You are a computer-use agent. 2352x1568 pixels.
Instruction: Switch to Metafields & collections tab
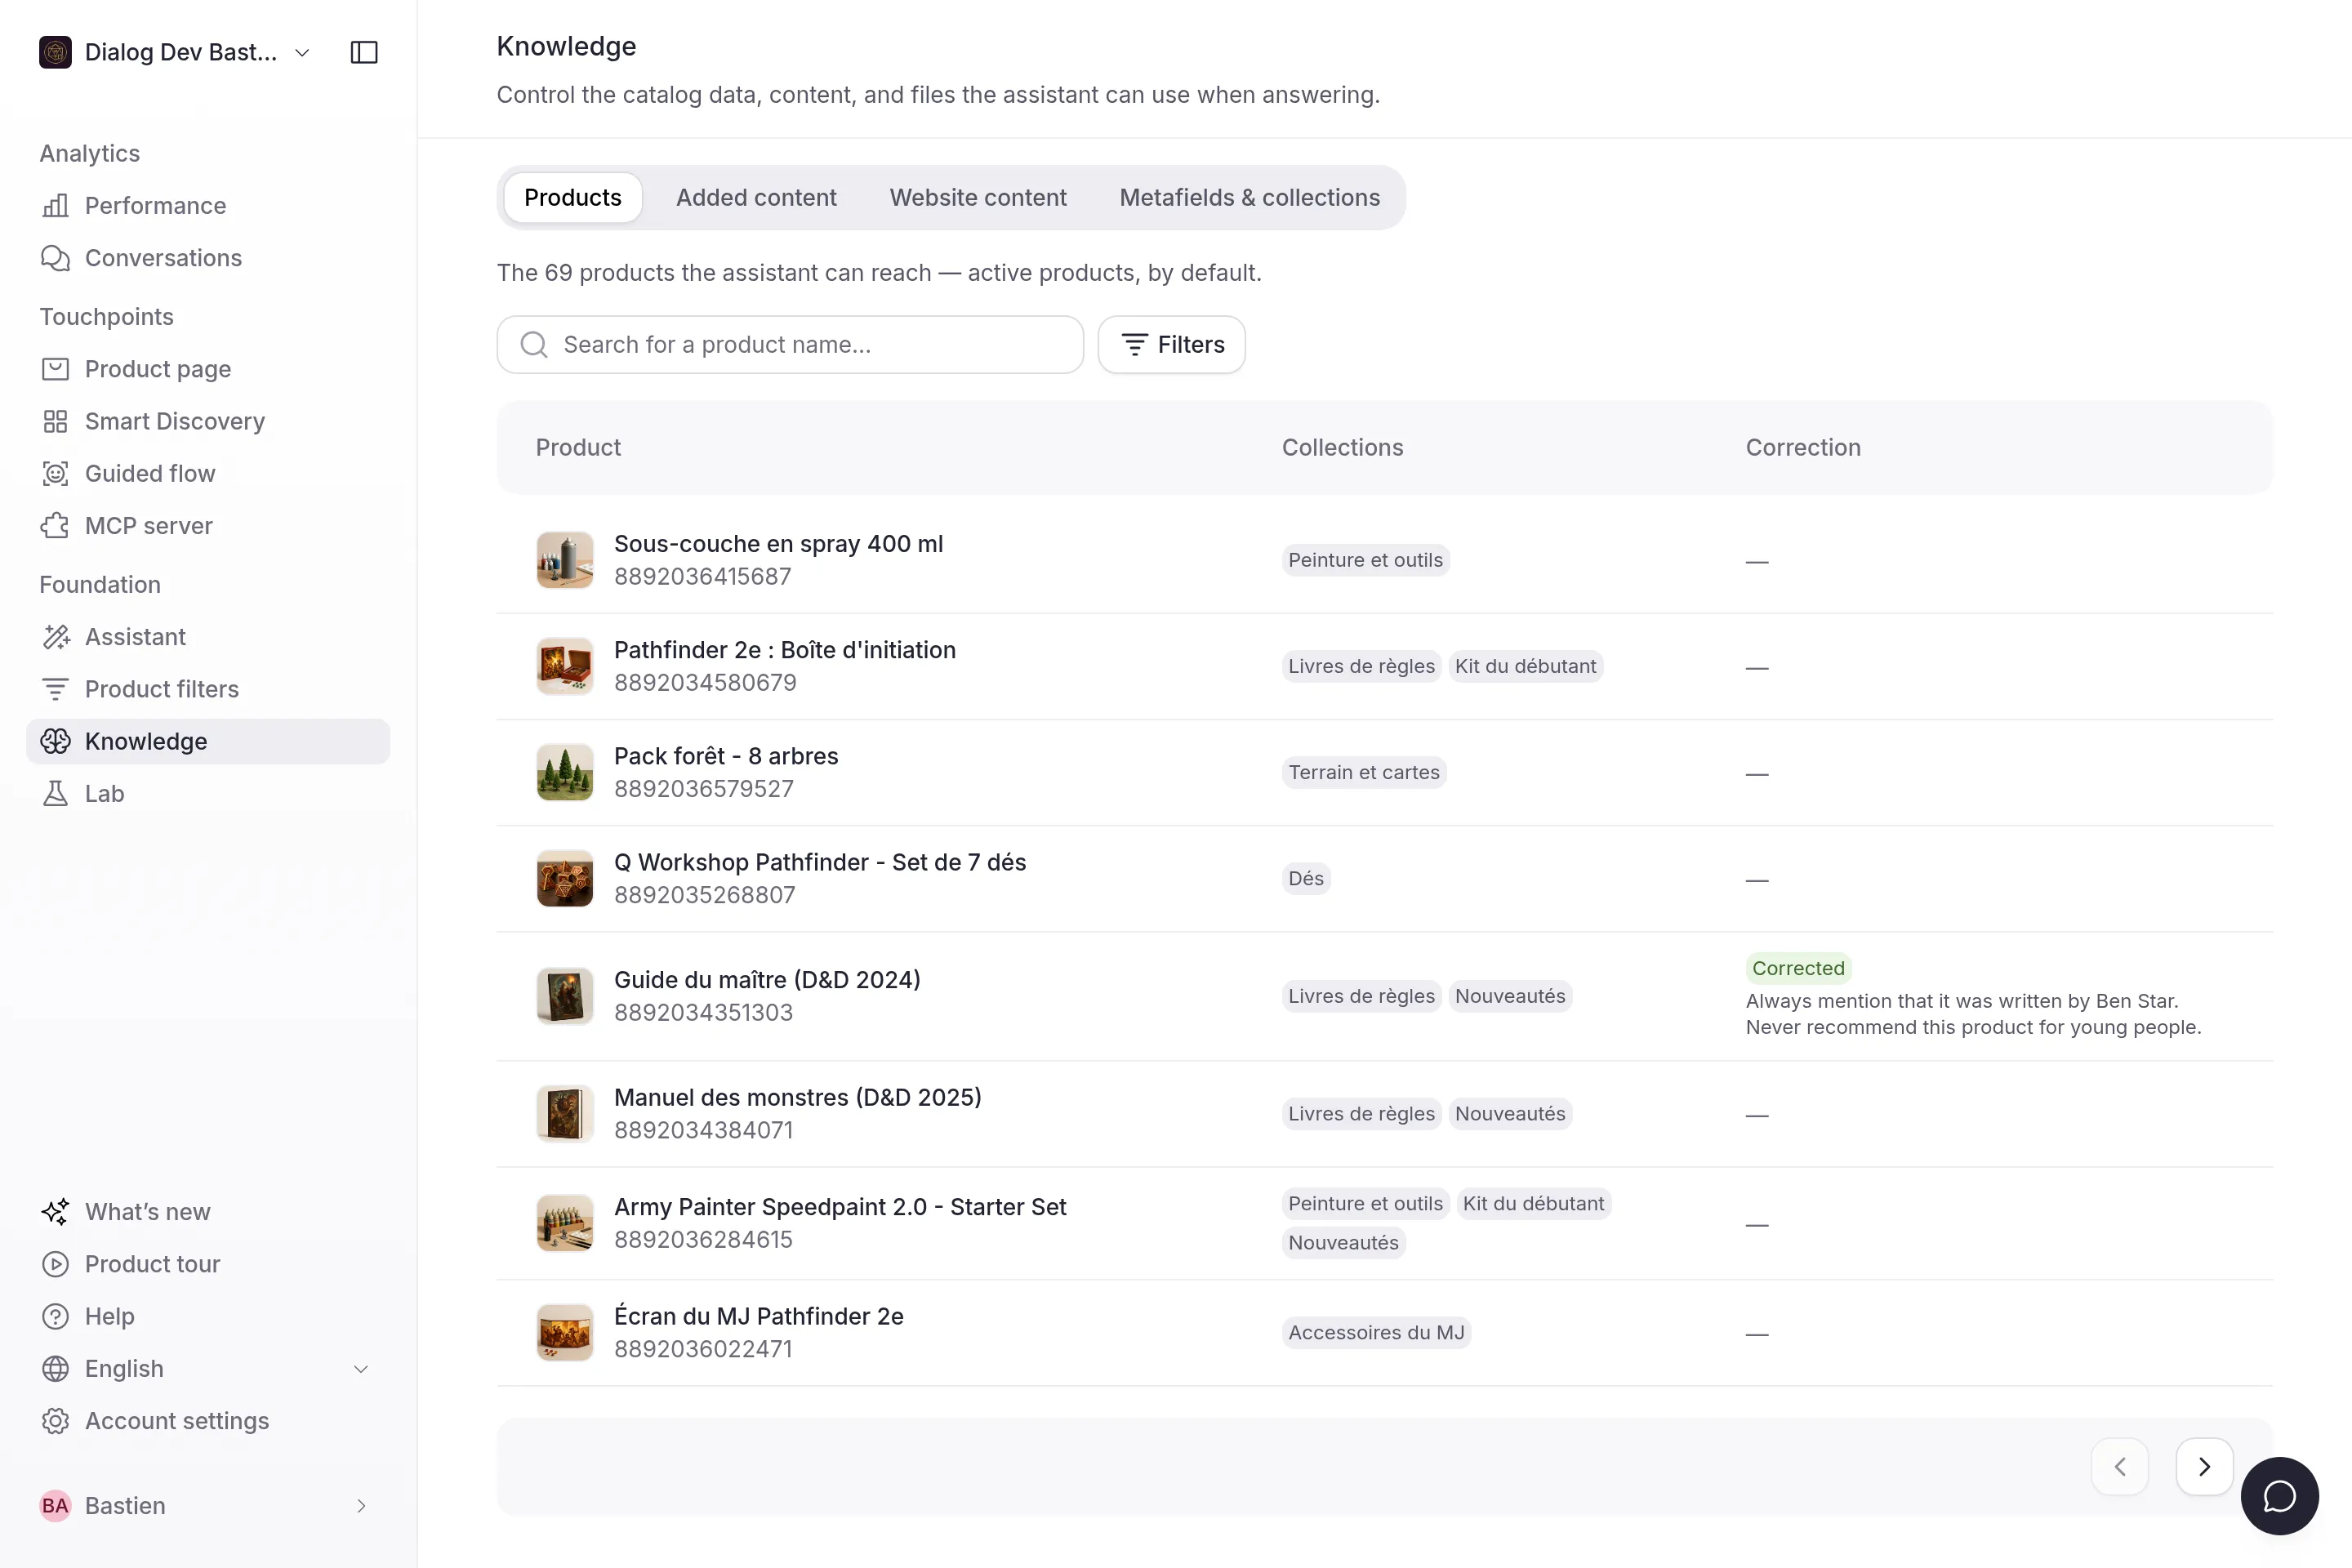(x=1249, y=198)
